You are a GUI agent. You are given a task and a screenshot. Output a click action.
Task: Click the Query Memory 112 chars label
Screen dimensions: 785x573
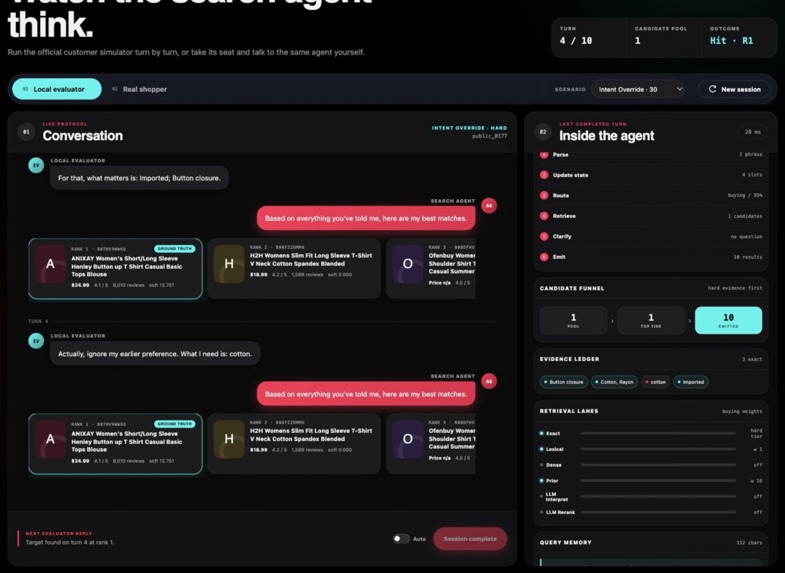pyautogui.click(x=749, y=542)
